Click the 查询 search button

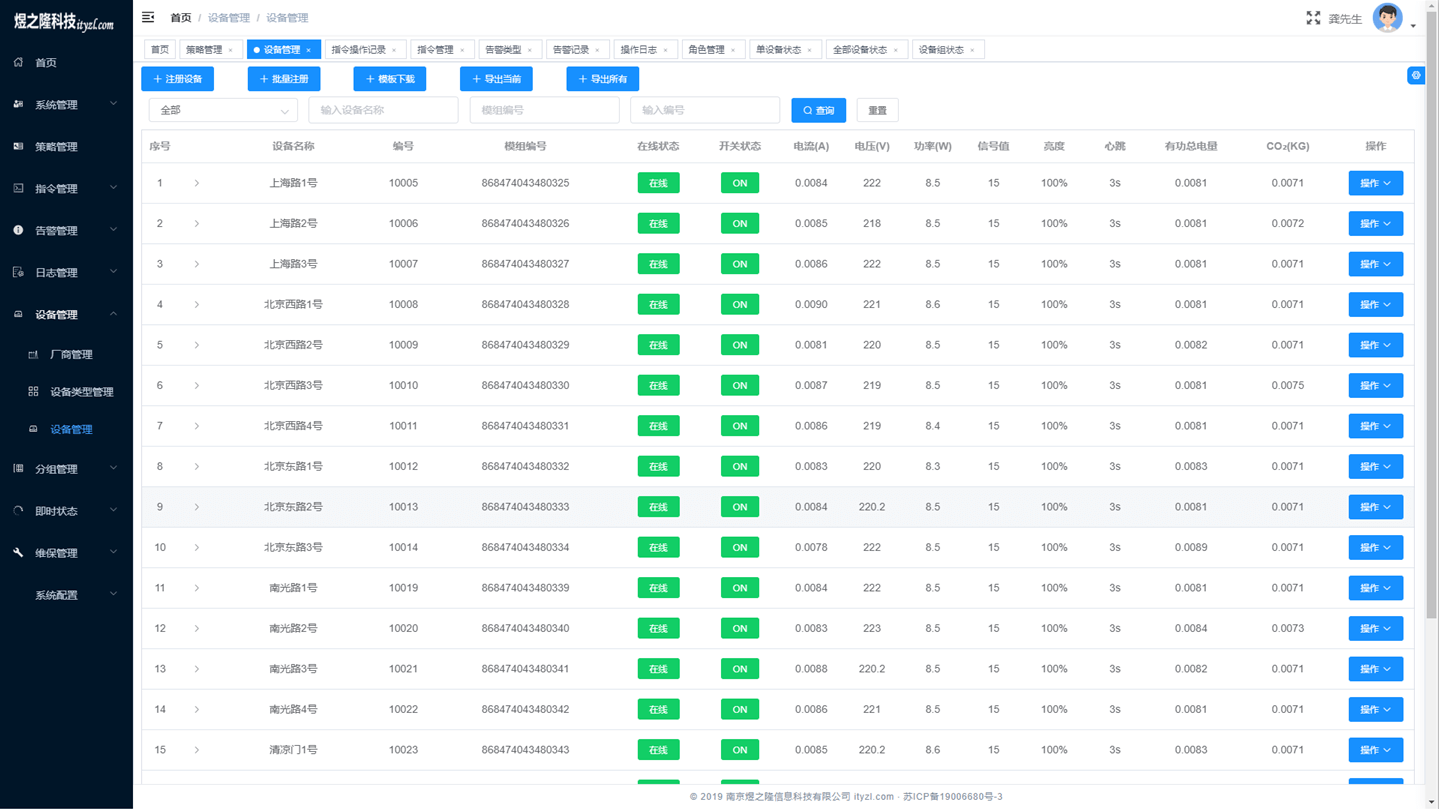point(818,110)
